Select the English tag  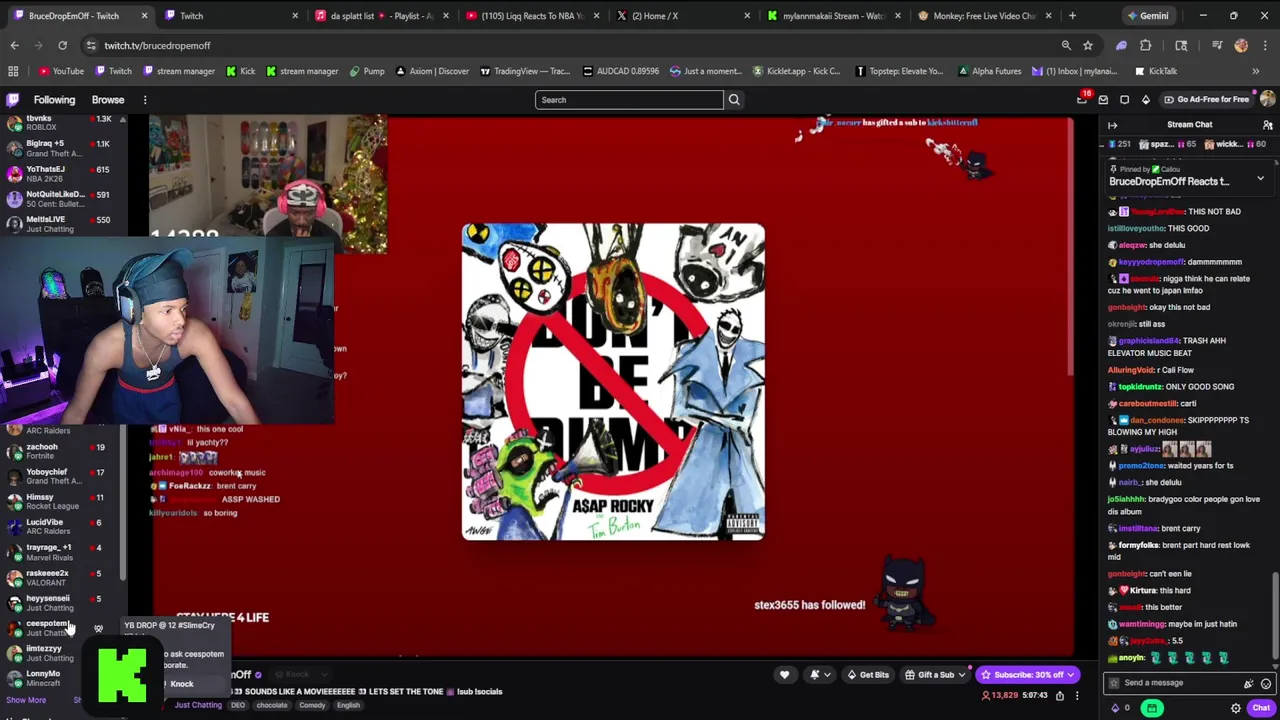[348, 705]
